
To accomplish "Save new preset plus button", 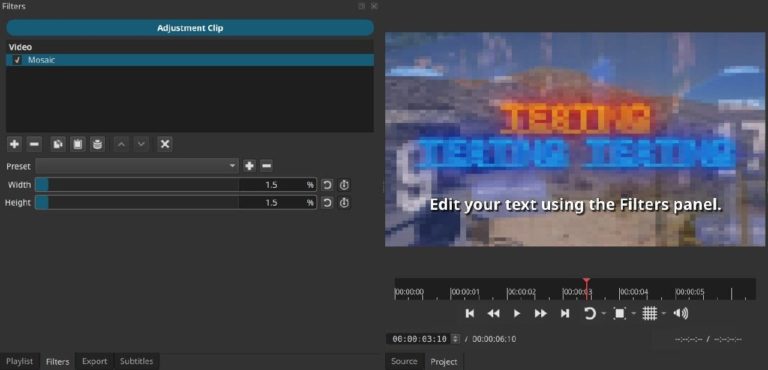I will (249, 166).
